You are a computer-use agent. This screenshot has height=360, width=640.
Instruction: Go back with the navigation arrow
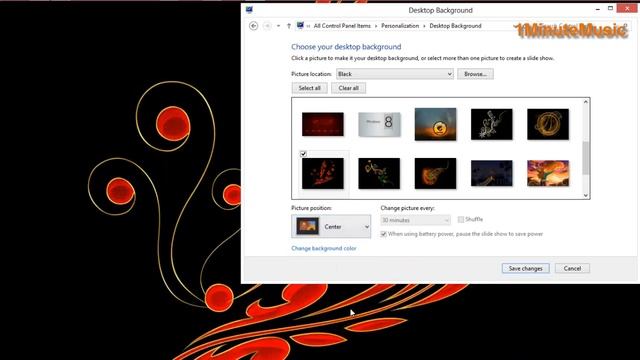tap(253, 26)
